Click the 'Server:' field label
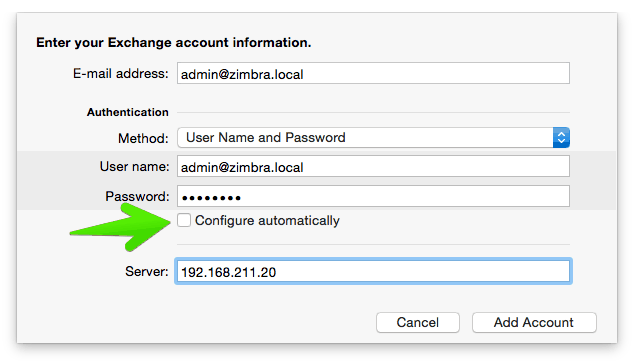 [x=146, y=271]
